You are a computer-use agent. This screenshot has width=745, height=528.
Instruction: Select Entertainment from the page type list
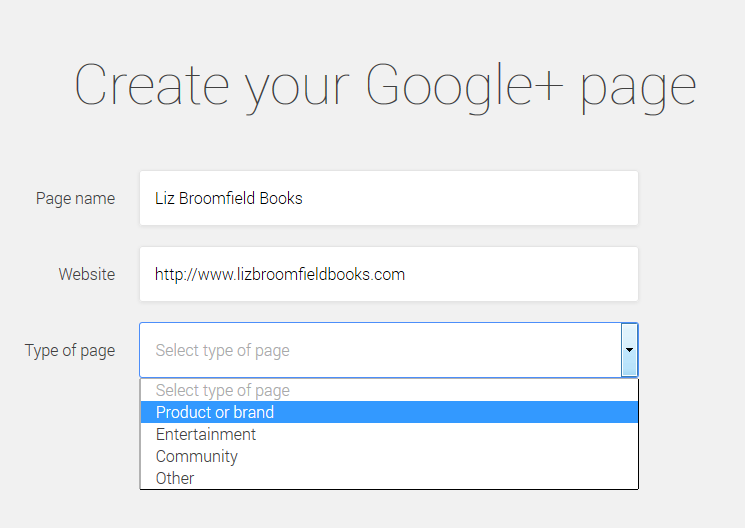pyautogui.click(x=206, y=434)
